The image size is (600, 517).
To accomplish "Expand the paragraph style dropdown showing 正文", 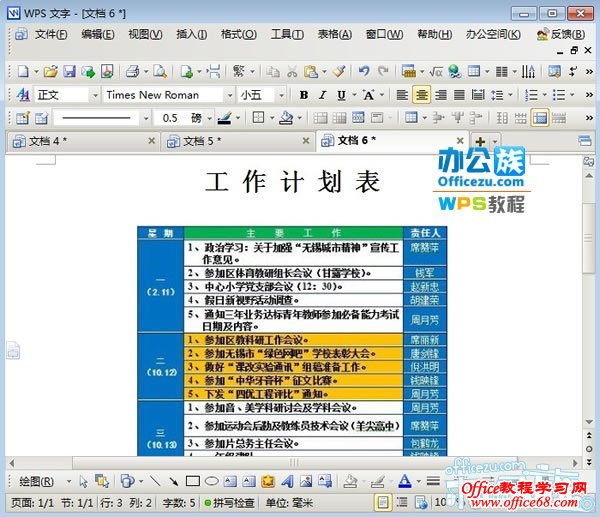I will tap(95, 95).
